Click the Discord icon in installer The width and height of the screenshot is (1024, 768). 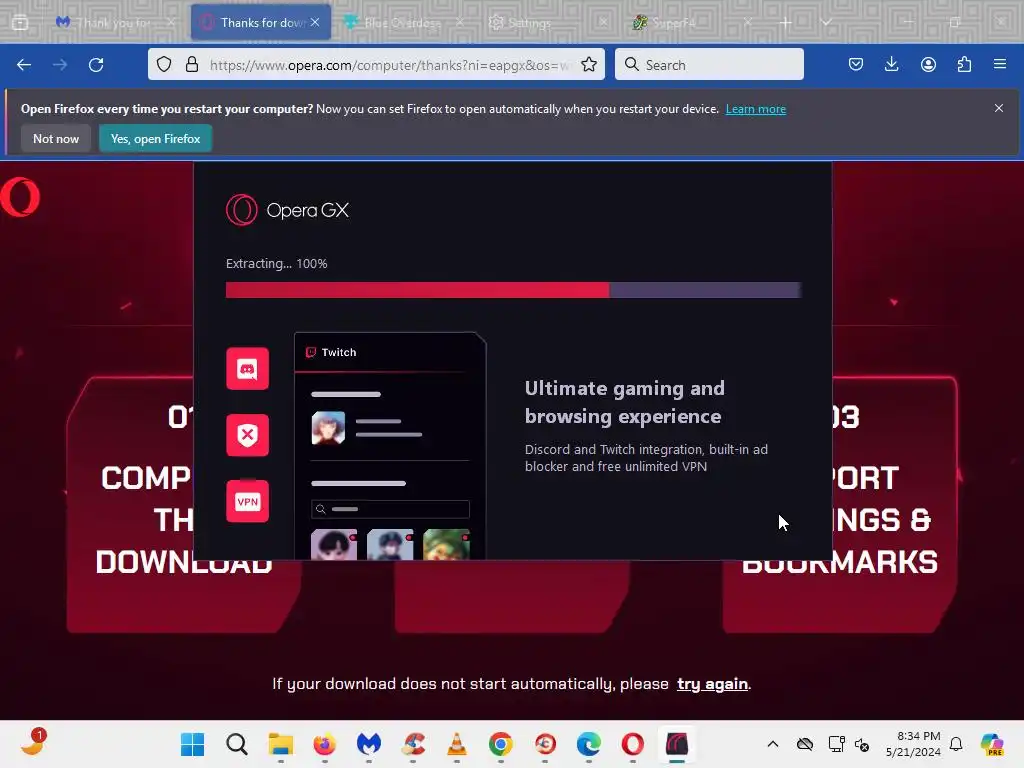pos(248,369)
